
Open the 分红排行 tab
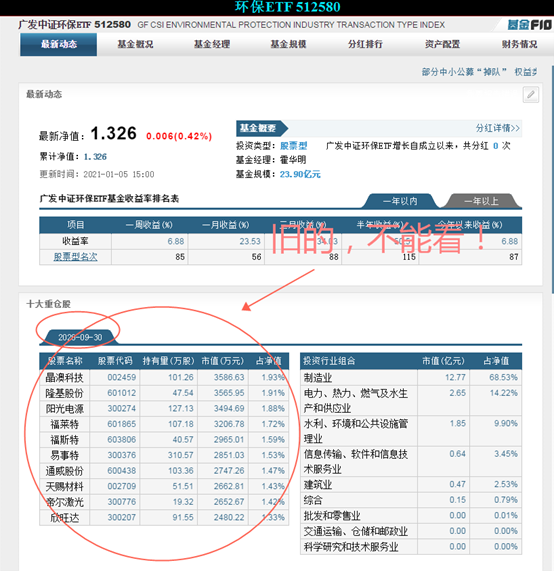(365, 44)
